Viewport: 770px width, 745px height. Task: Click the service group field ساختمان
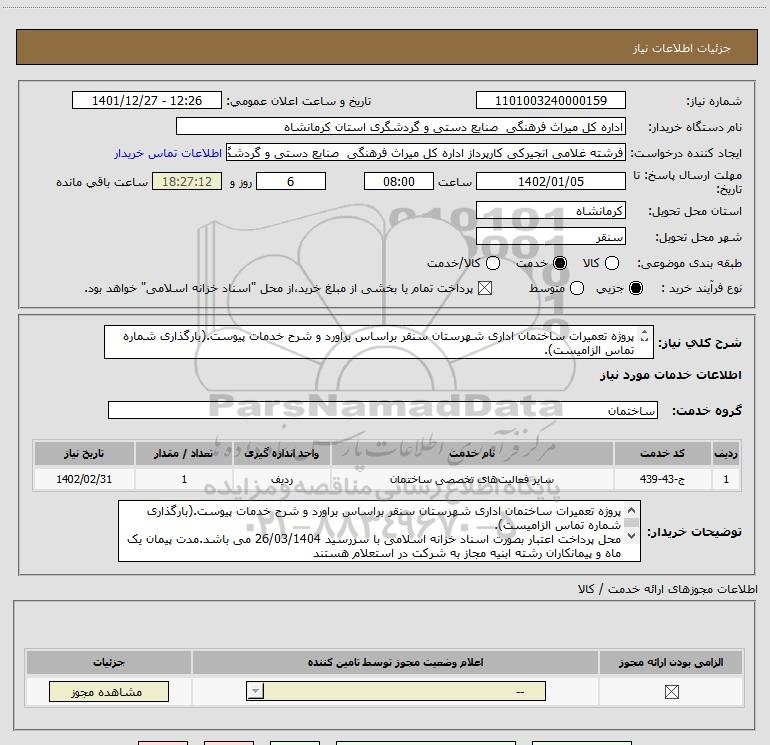click(383, 410)
